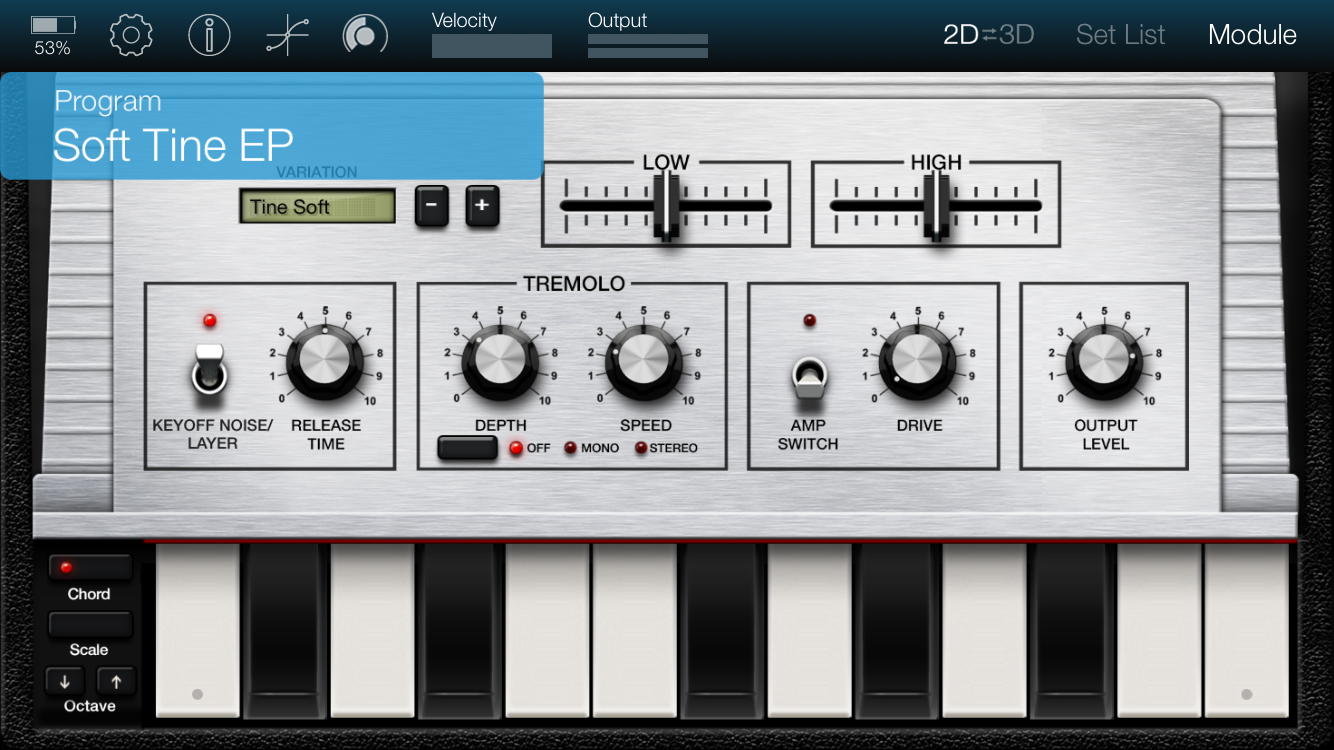Toggle the Scale button
The width and height of the screenshot is (1334, 750).
(90, 624)
